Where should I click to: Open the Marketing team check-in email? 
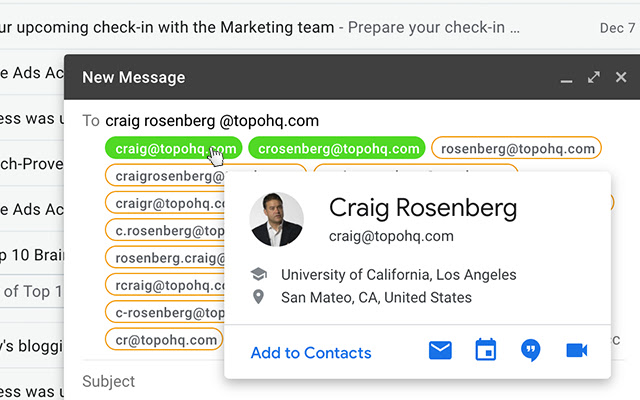(x=300, y=28)
